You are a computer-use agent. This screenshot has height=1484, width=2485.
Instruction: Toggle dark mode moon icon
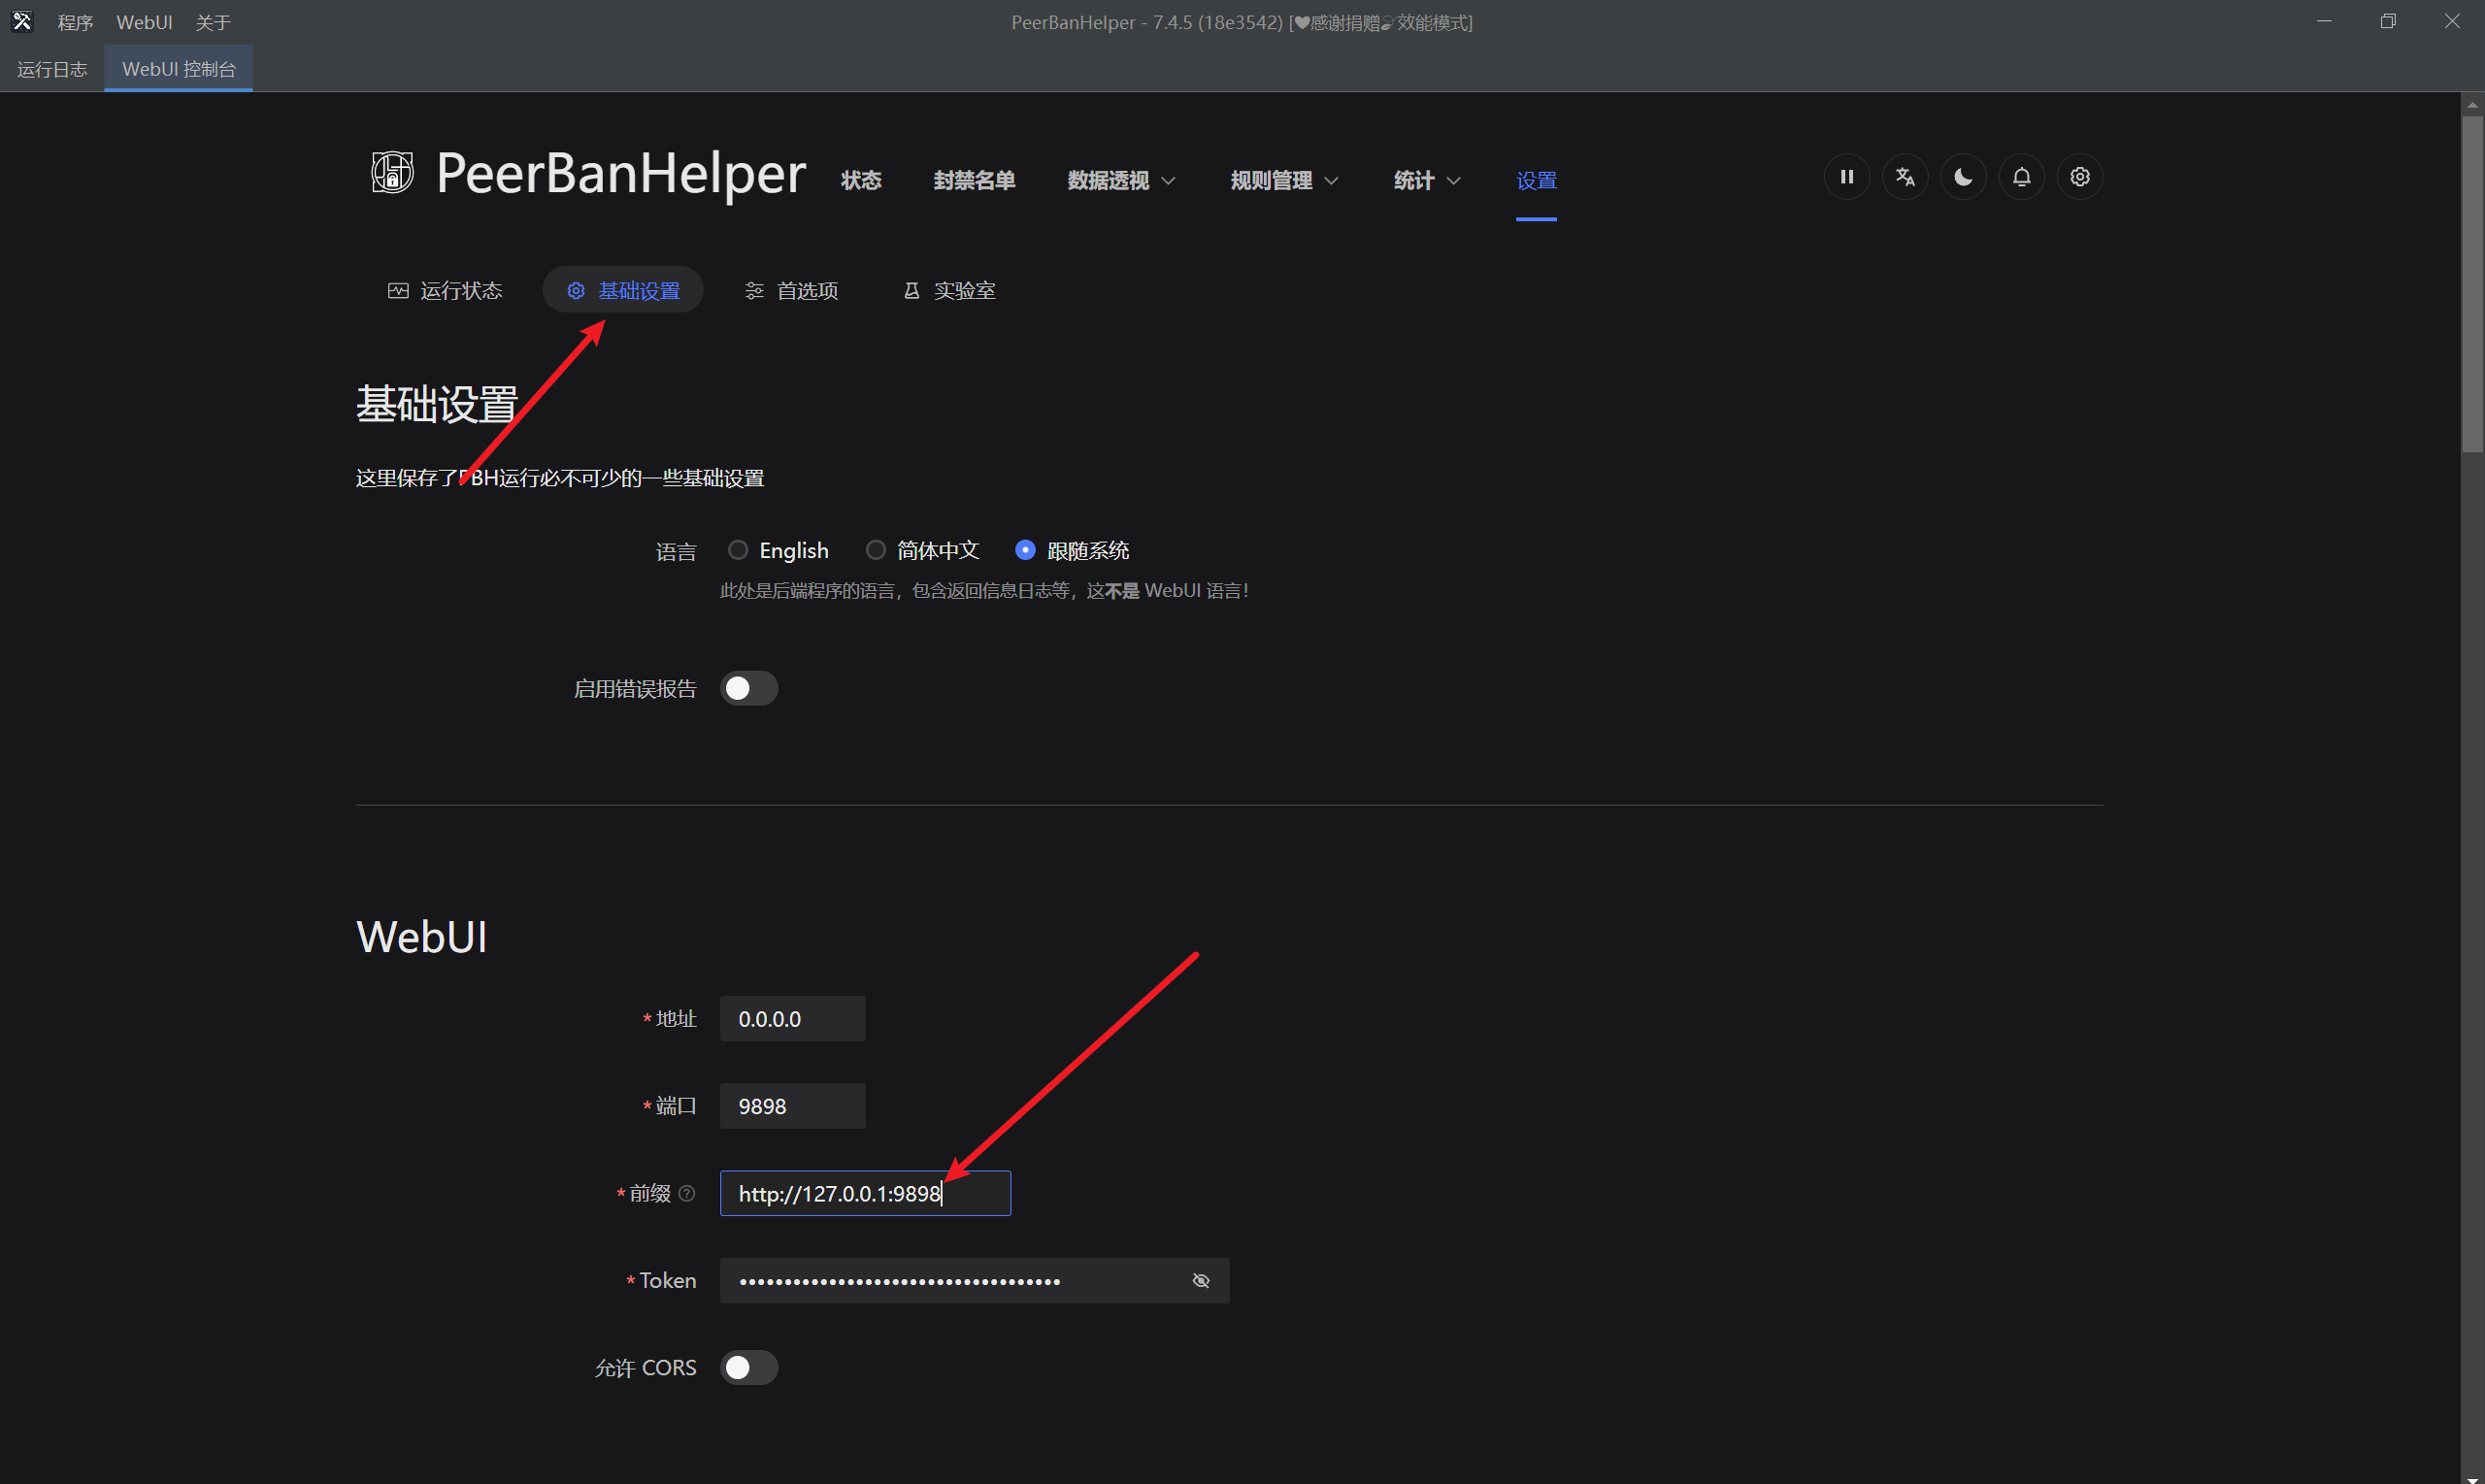pyautogui.click(x=1962, y=177)
